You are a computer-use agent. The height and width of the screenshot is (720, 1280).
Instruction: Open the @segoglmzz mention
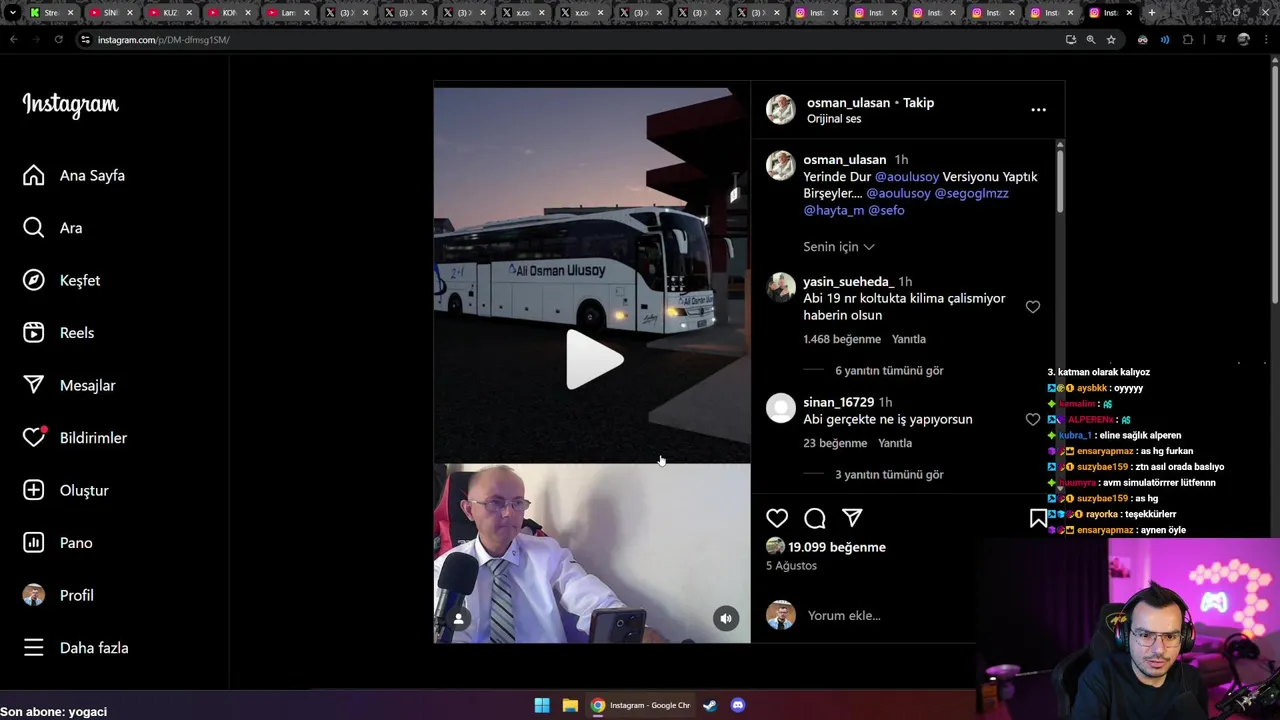click(x=971, y=194)
